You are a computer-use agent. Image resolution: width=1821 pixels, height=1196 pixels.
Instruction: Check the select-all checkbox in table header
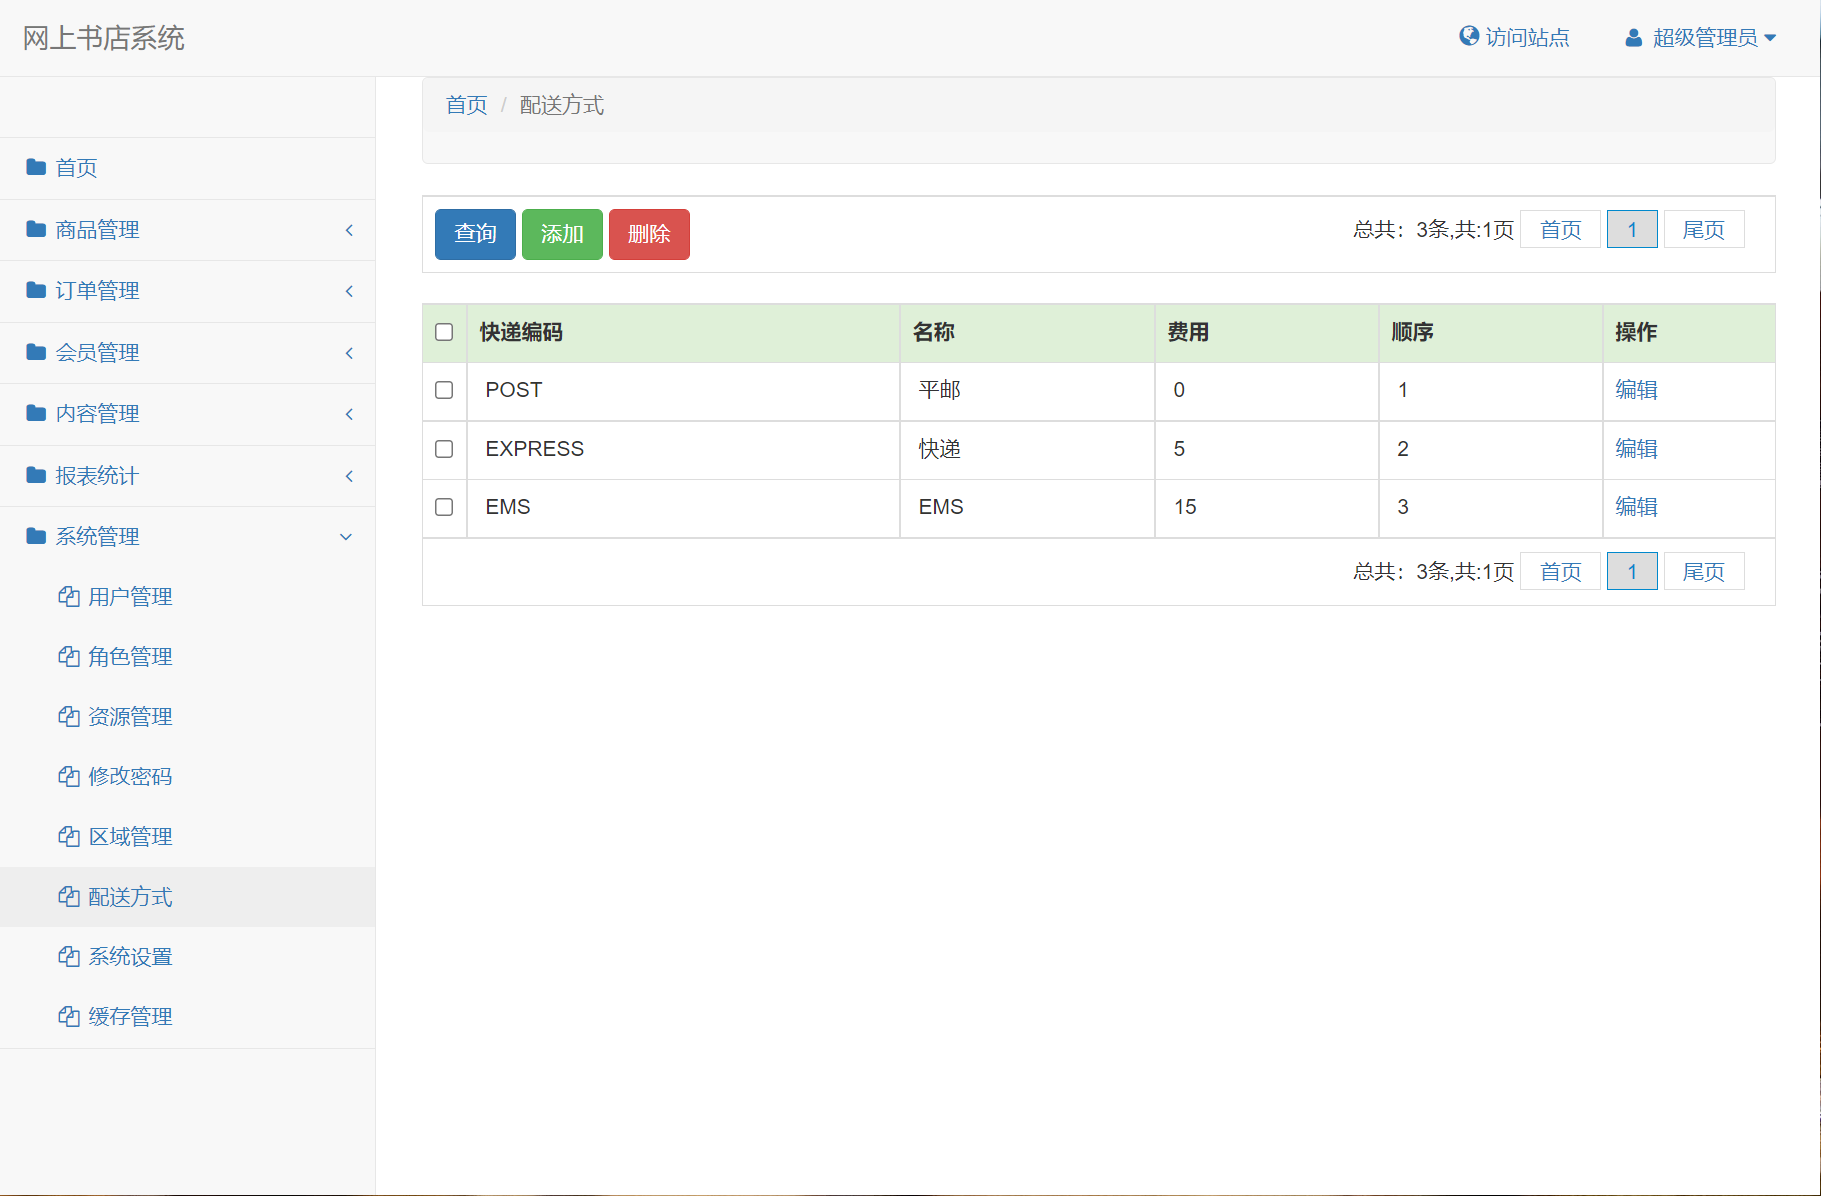click(444, 332)
